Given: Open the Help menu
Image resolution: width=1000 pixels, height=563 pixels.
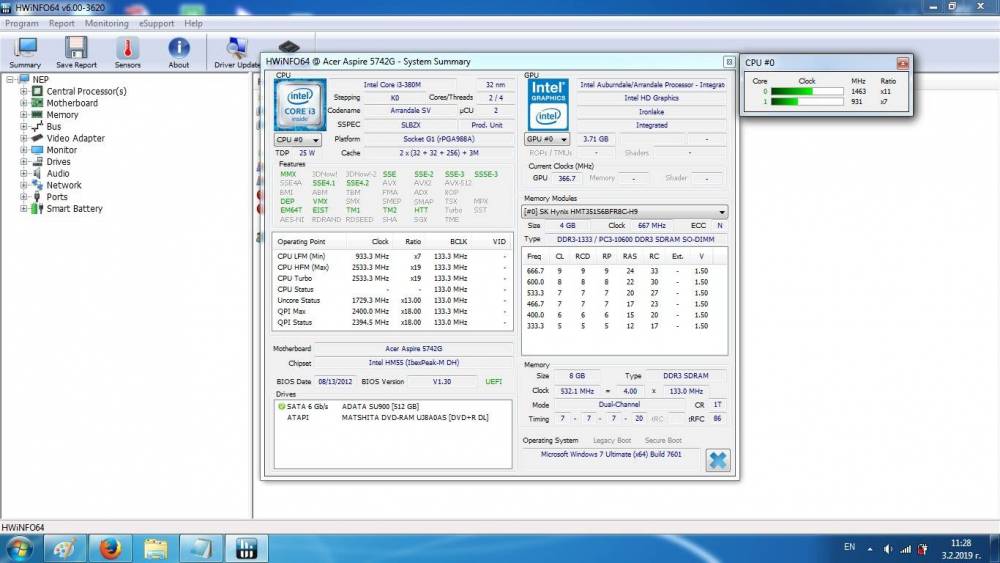Looking at the screenshot, I should click(193, 23).
